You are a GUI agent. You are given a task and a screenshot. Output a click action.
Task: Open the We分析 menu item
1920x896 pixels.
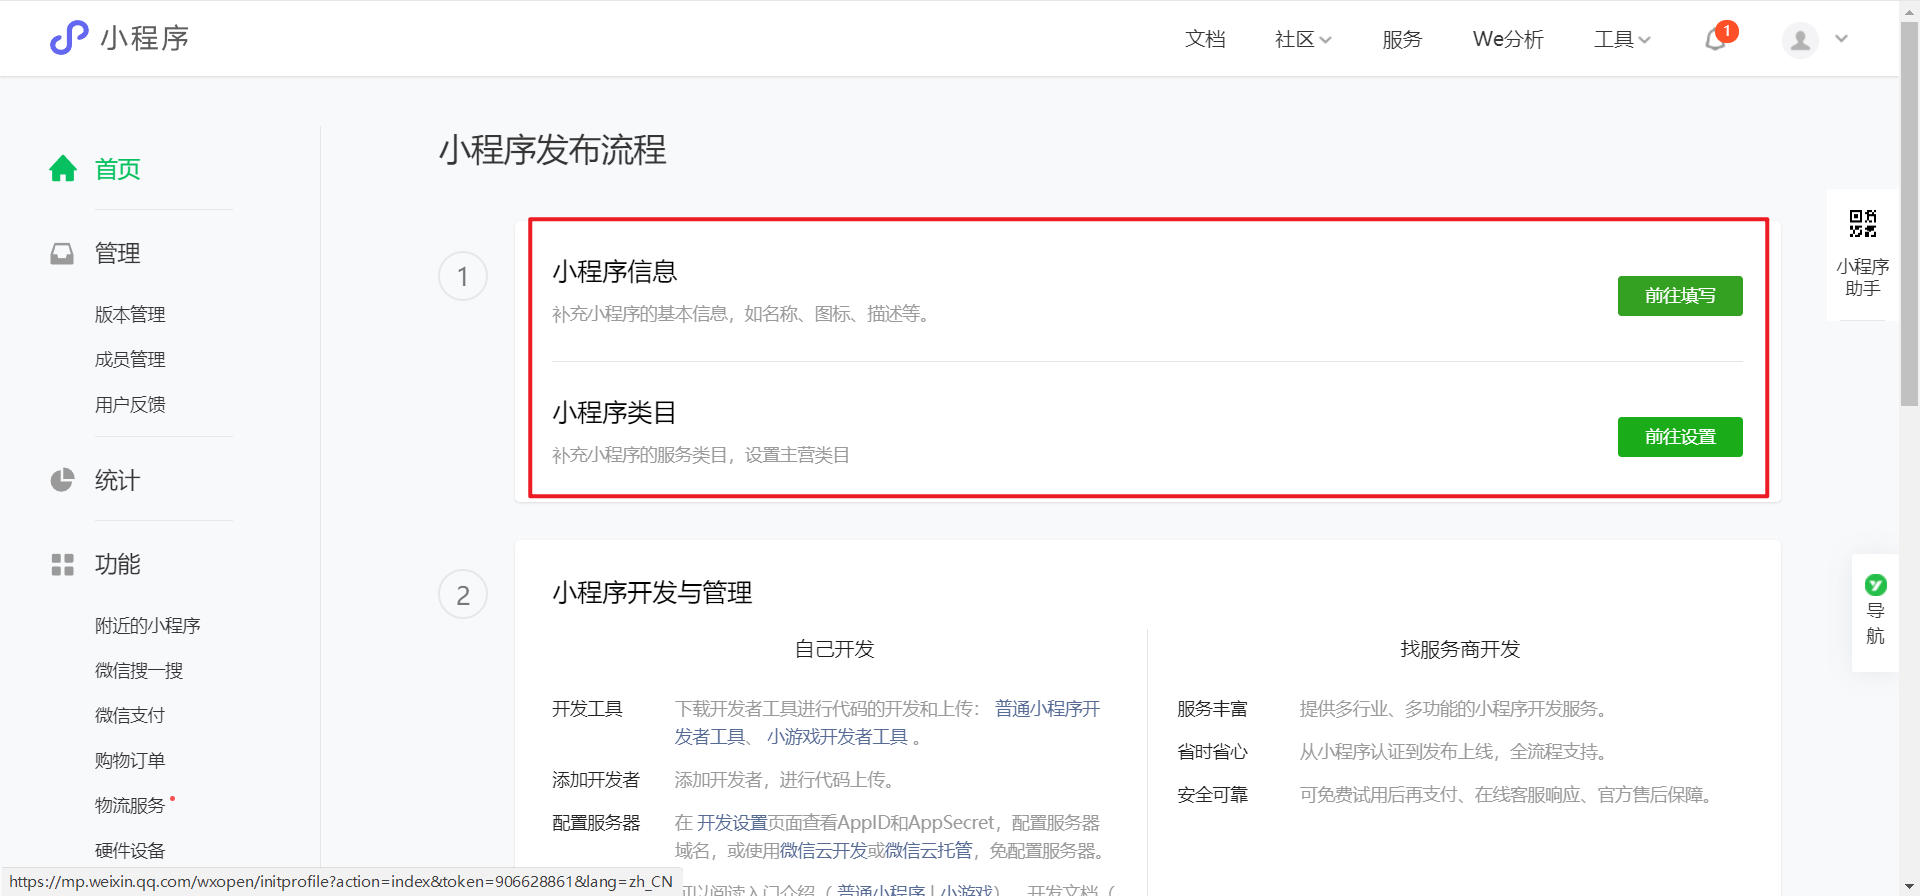point(1508,39)
